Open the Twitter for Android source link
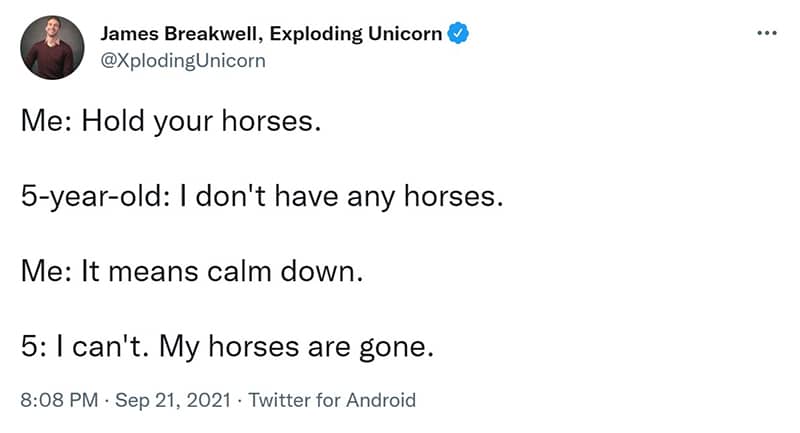The image size is (800, 433). click(332, 400)
